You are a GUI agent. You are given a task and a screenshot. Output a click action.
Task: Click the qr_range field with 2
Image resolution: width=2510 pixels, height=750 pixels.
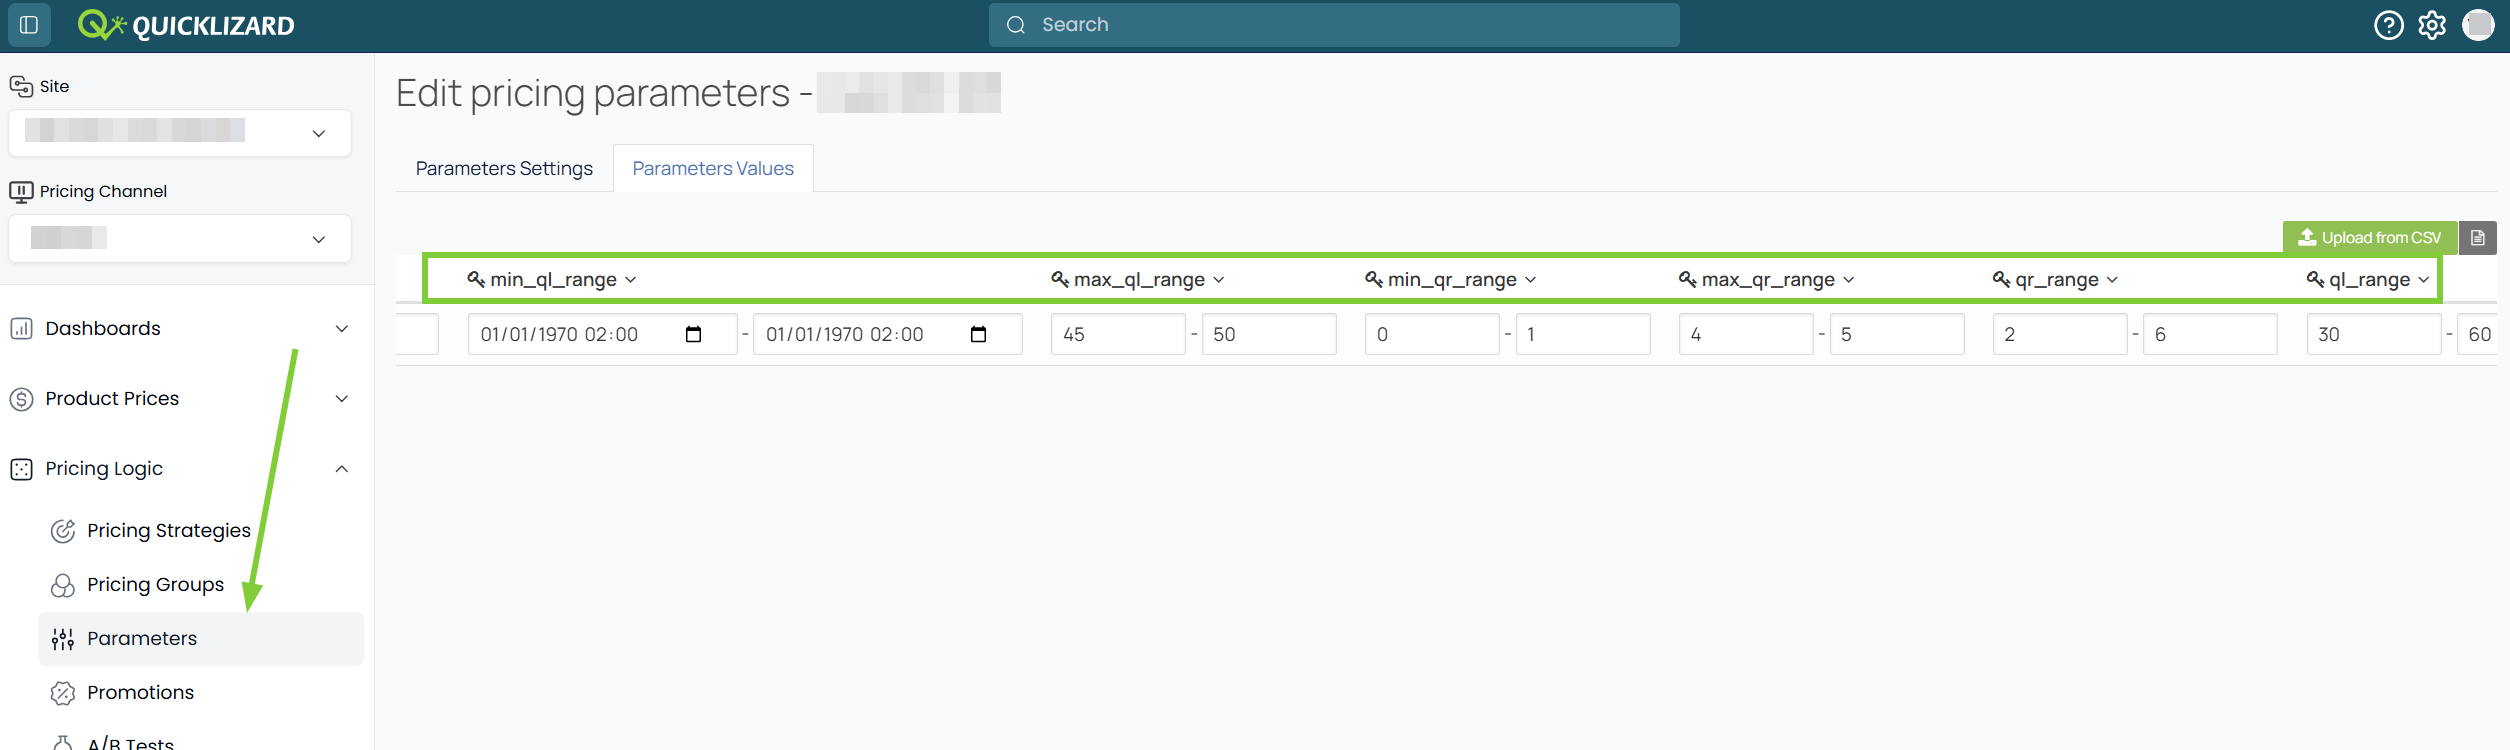2060,334
